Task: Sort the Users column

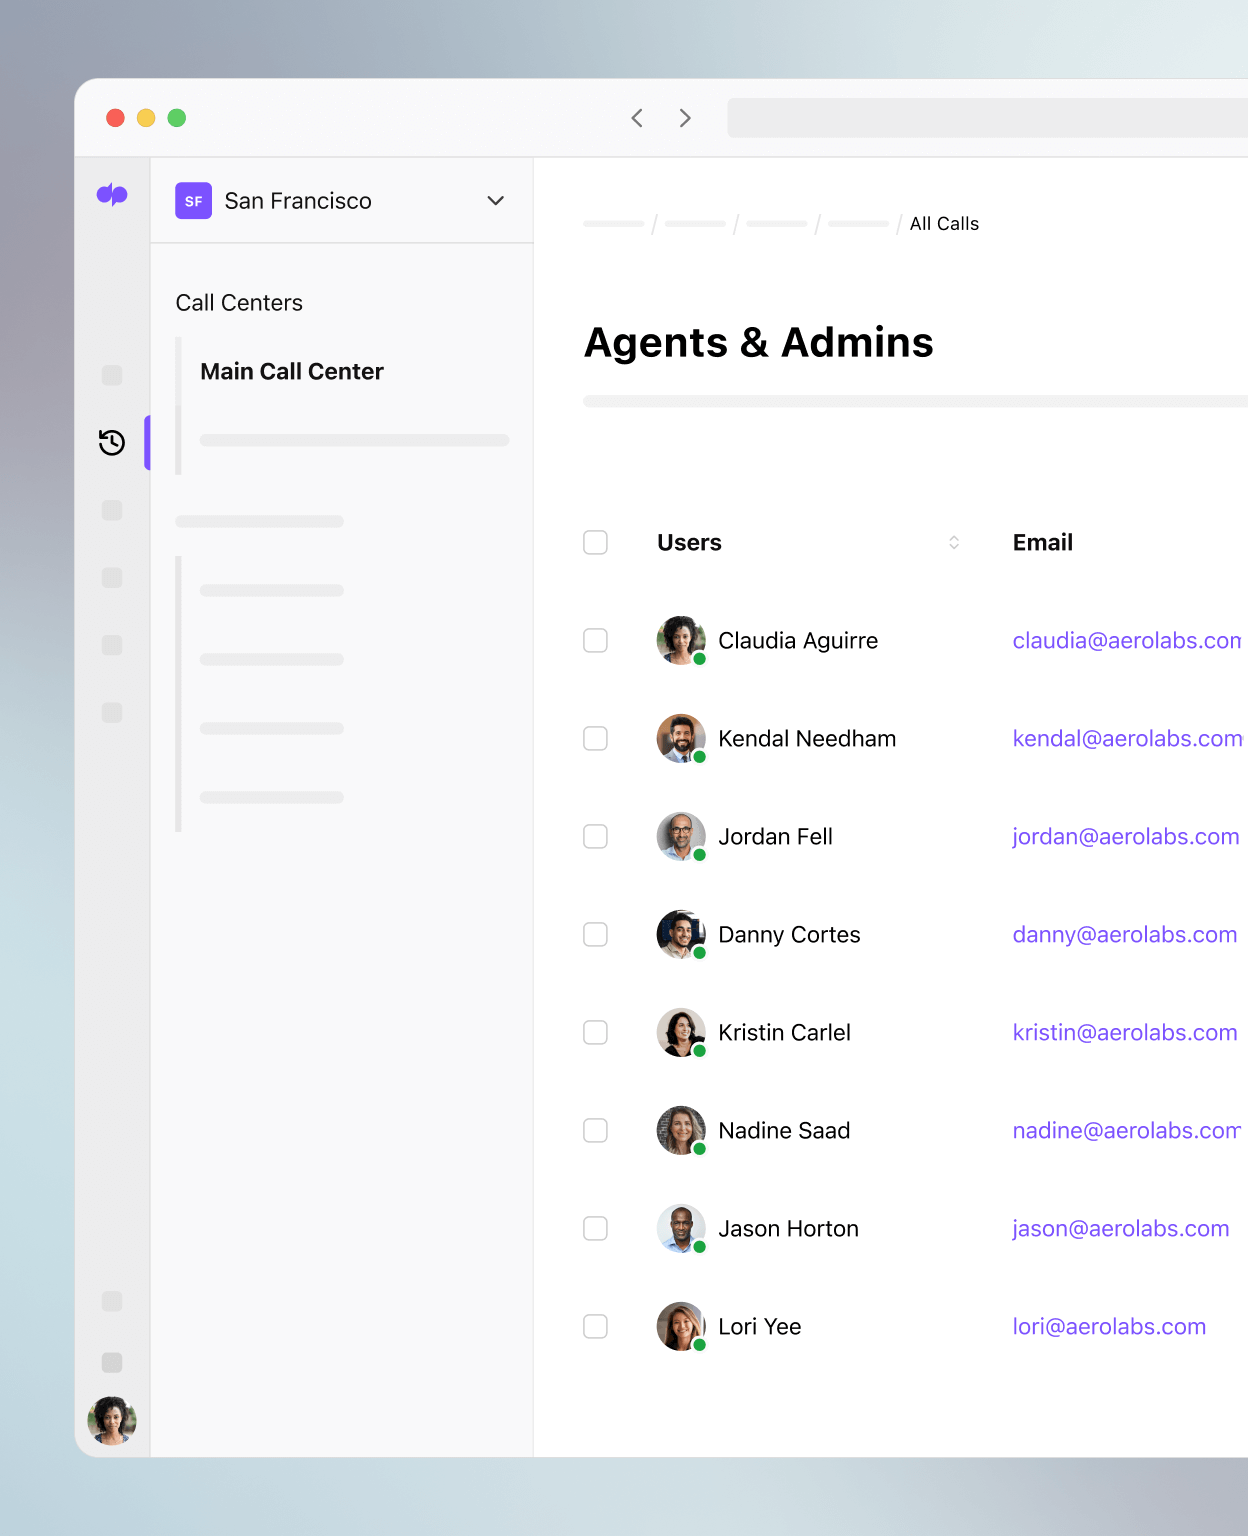Action: (x=953, y=542)
